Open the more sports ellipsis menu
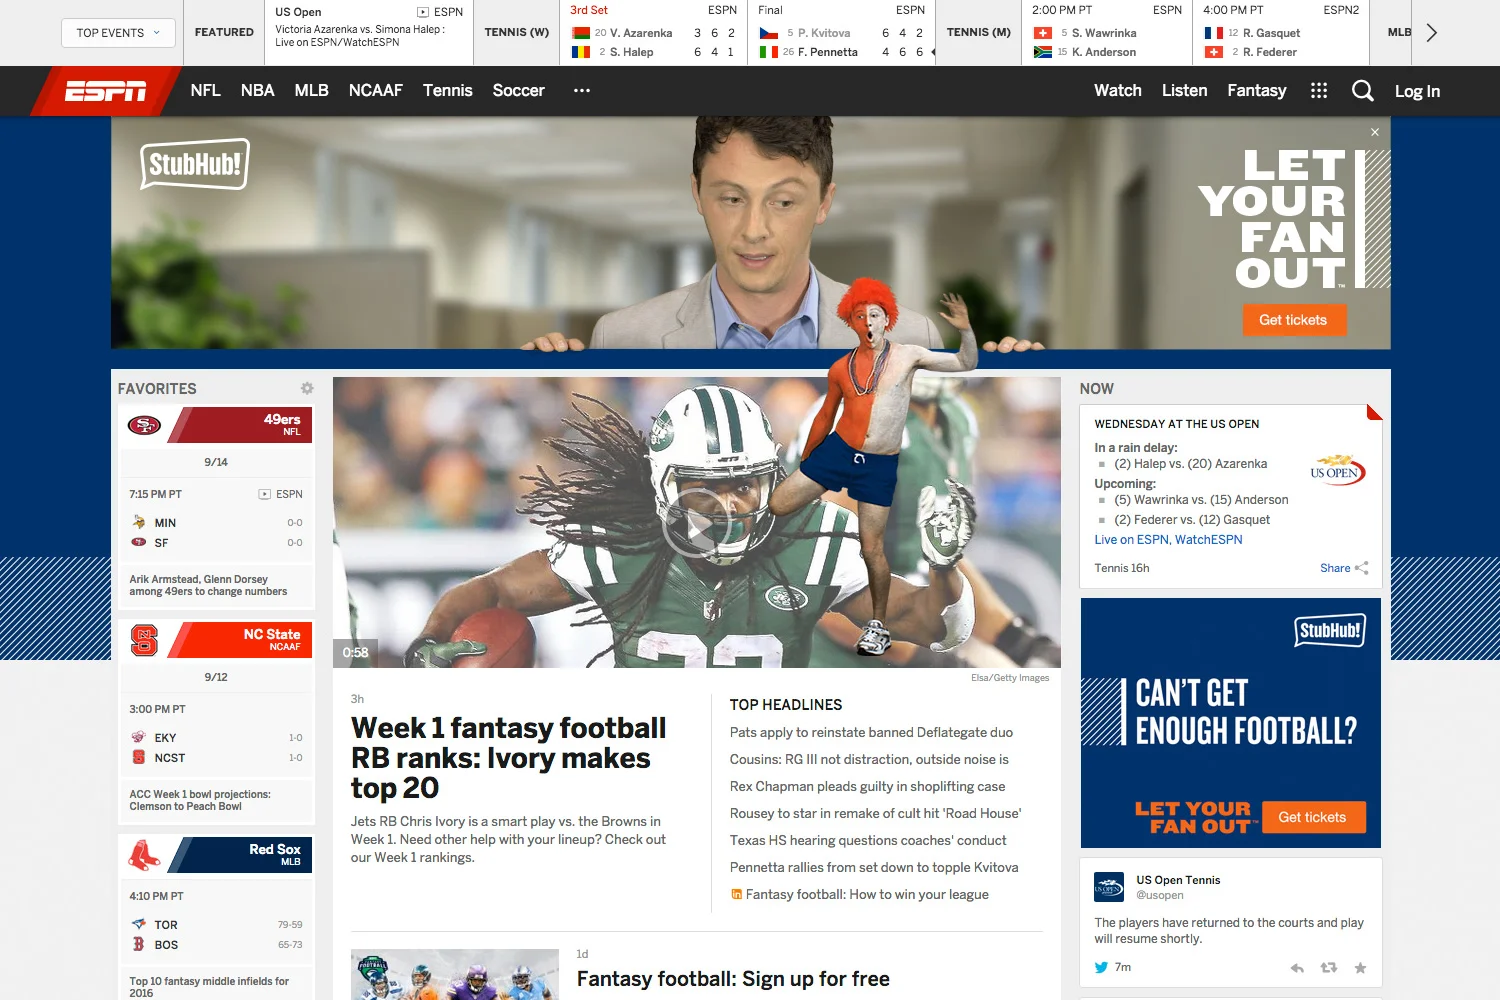The height and width of the screenshot is (1000, 1500). [582, 91]
